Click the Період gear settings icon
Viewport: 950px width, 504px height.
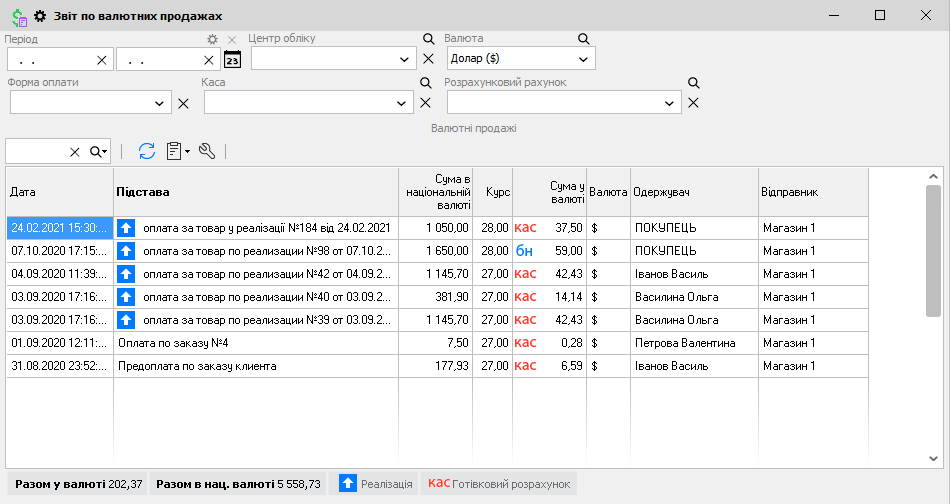pos(212,39)
